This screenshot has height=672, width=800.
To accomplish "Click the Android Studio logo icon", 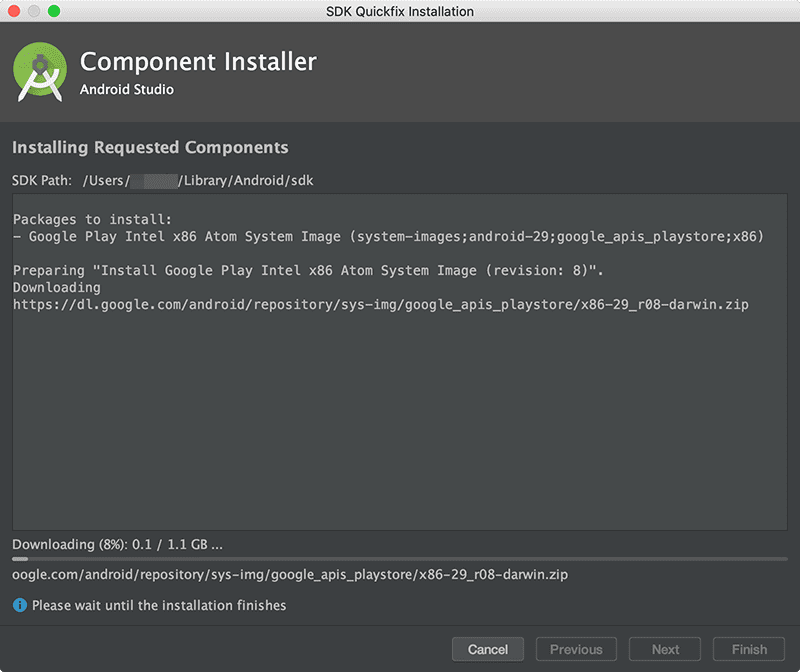I will (x=40, y=72).
